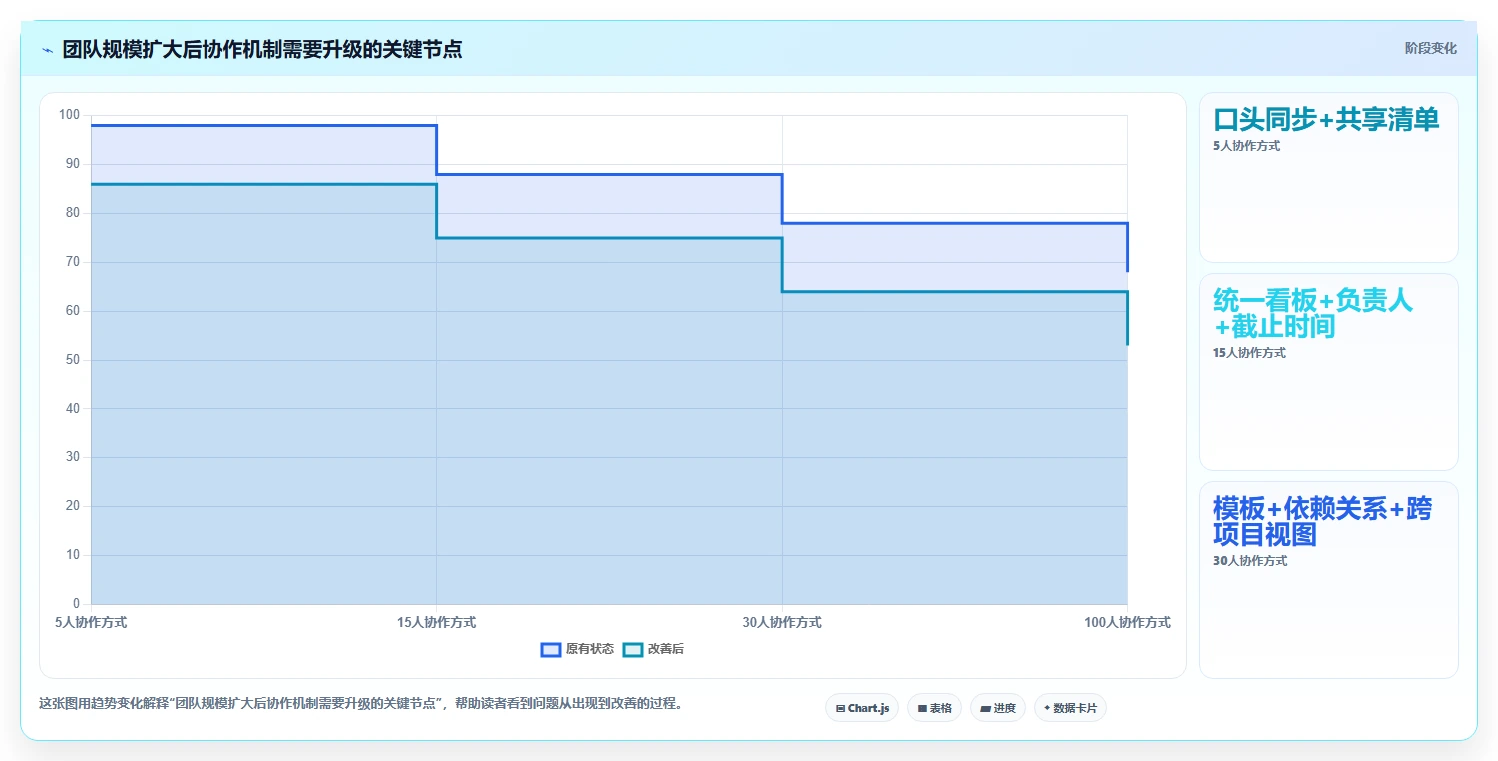Toggle the 改善后 legend item
The width and height of the screenshot is (1498, 761).
[x=653, y=649]
